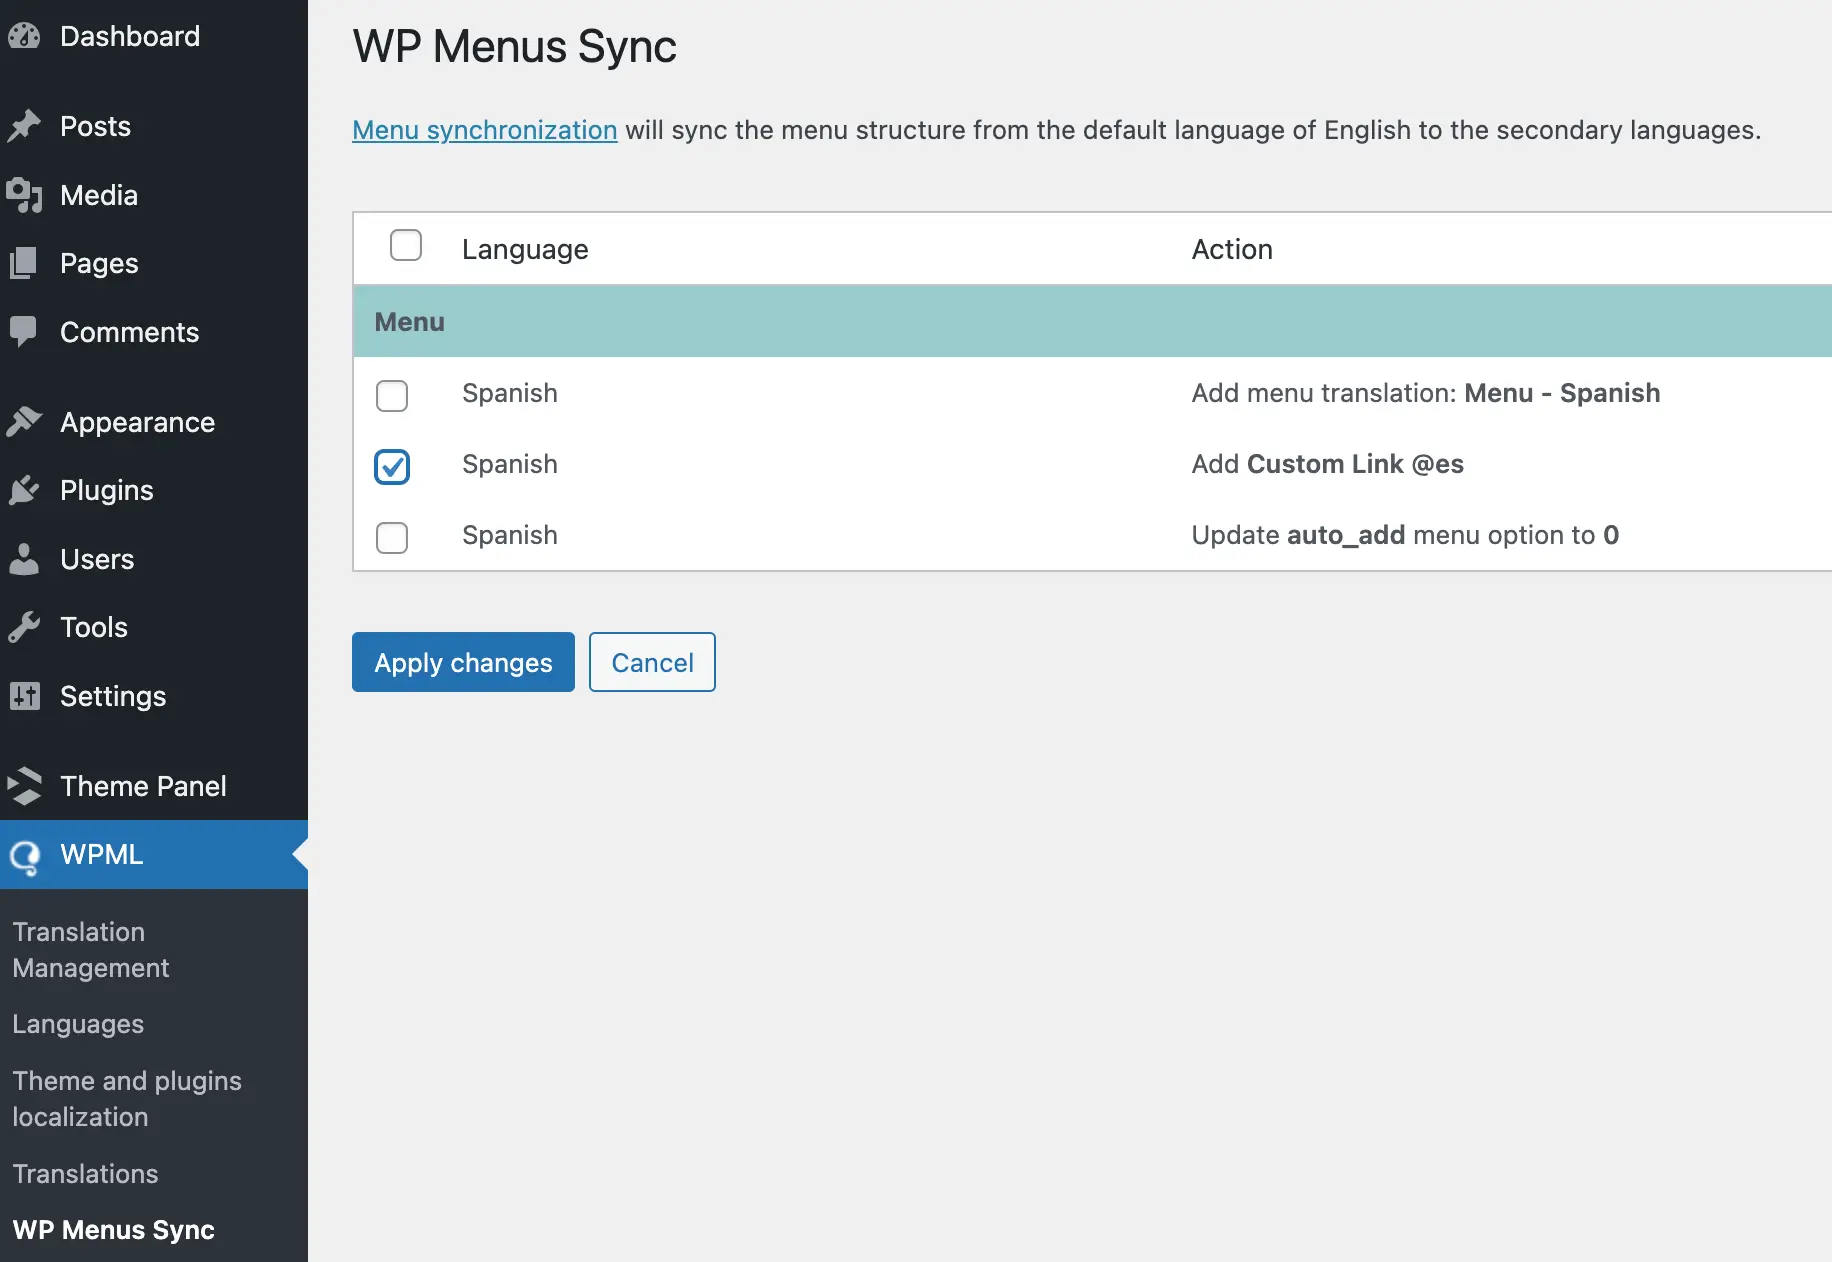Click the Users person icon
Viewport: 1832px width, 1262px height.
(x=24, y=559)
